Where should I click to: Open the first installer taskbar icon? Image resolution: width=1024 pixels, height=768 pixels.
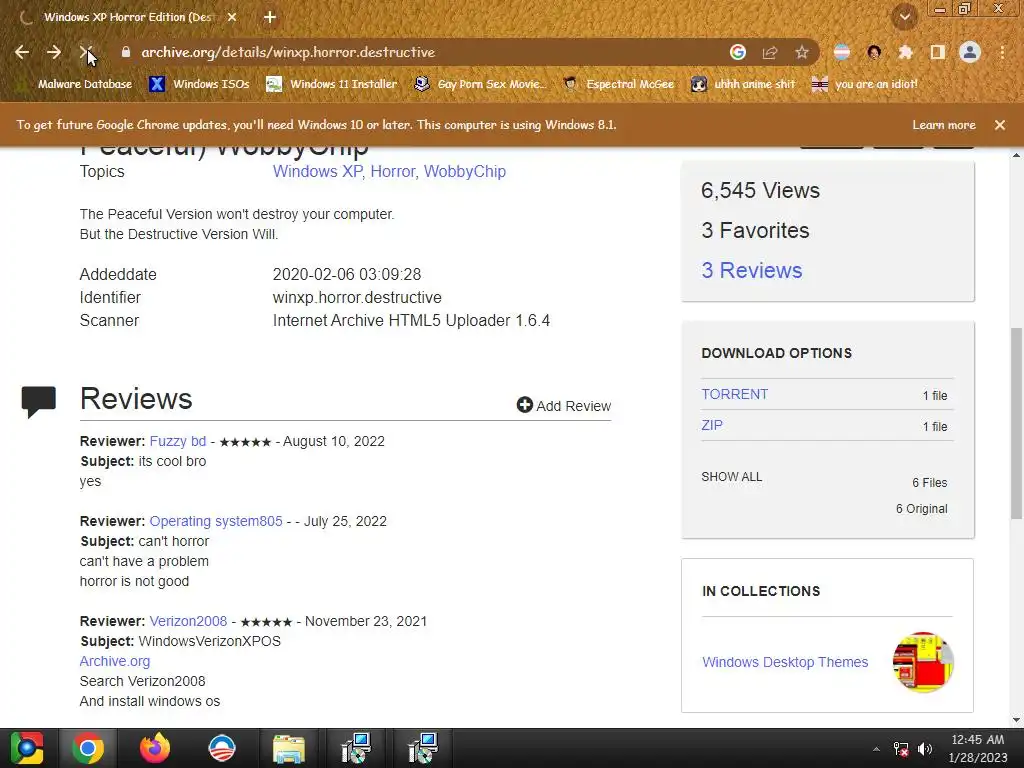pyautogui.click(x=355, y=748)
